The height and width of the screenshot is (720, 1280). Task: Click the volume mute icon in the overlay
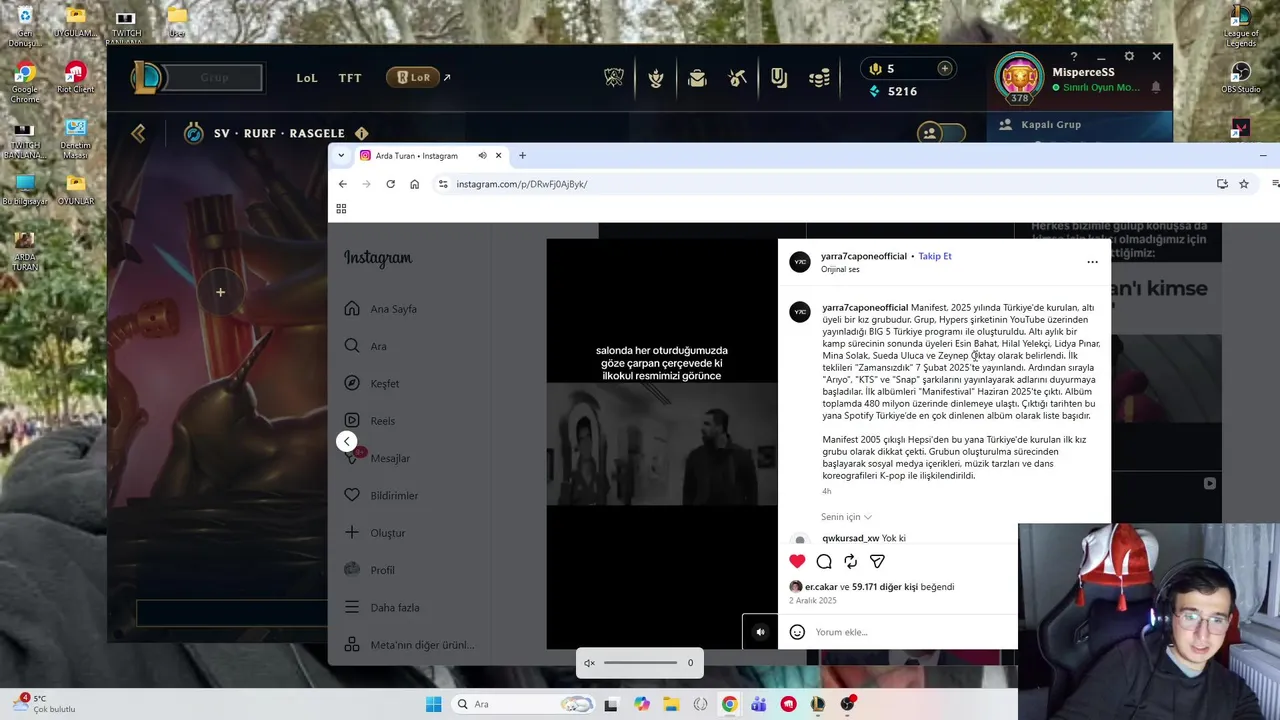(589, 663)
